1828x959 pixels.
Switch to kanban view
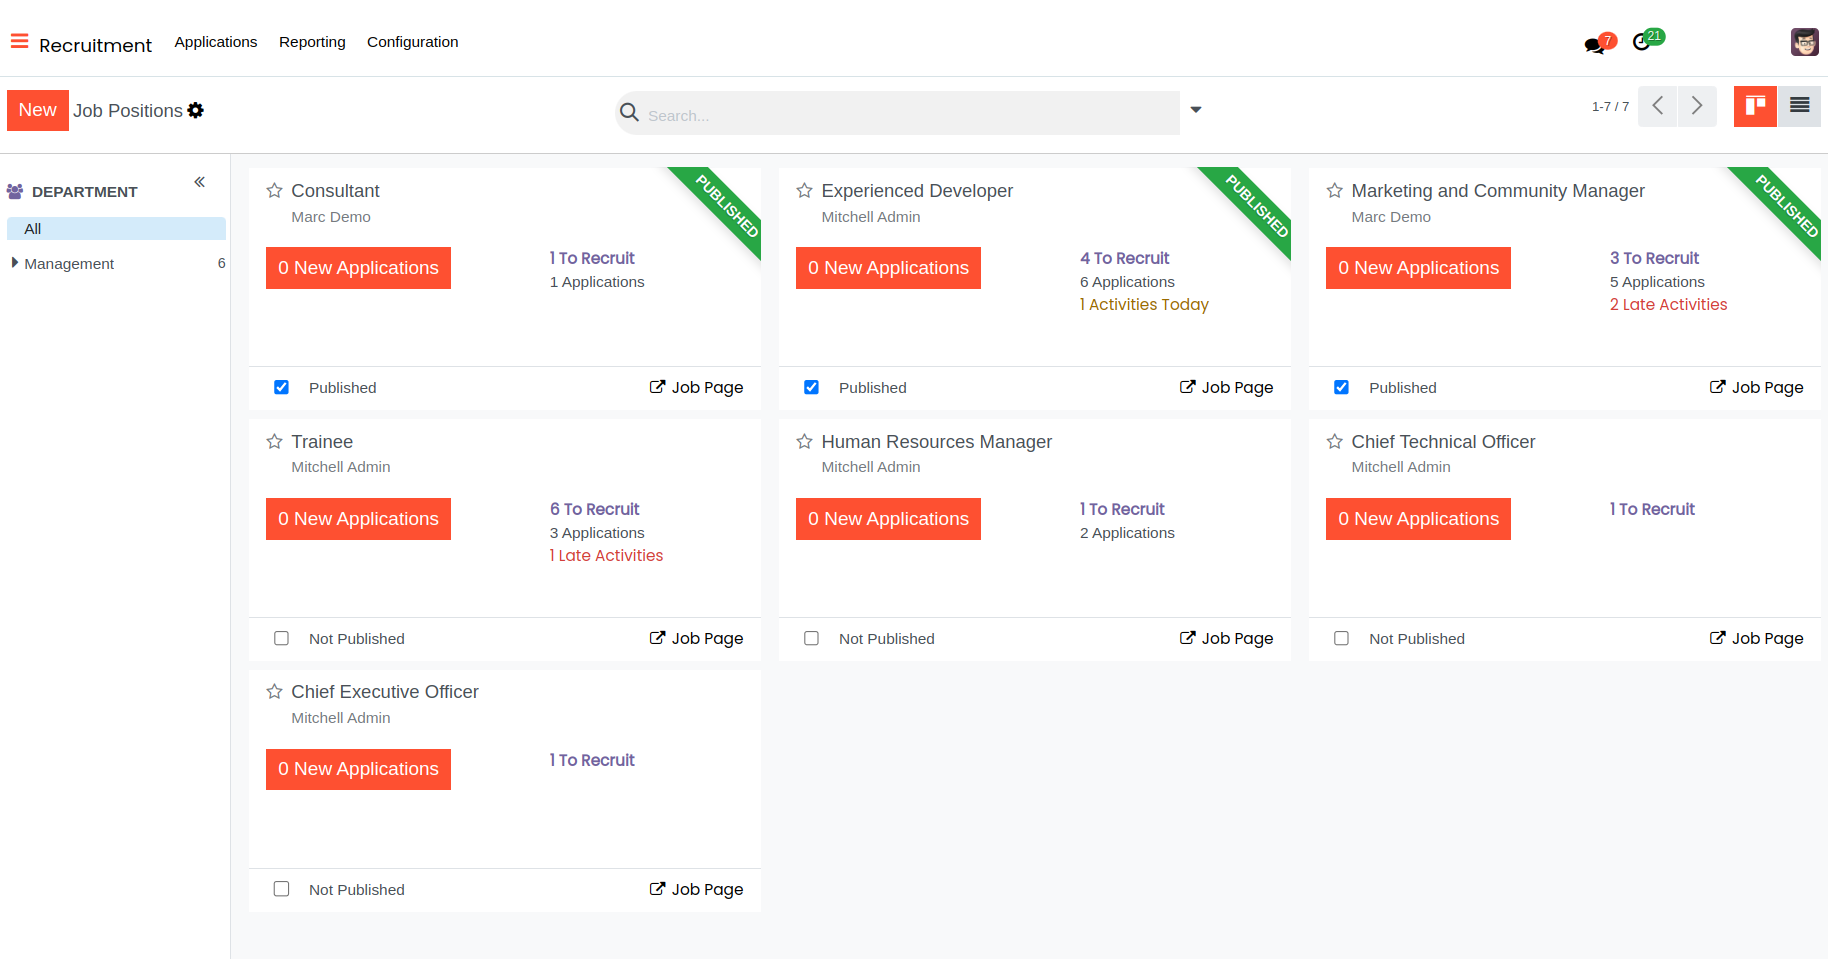1755,106
